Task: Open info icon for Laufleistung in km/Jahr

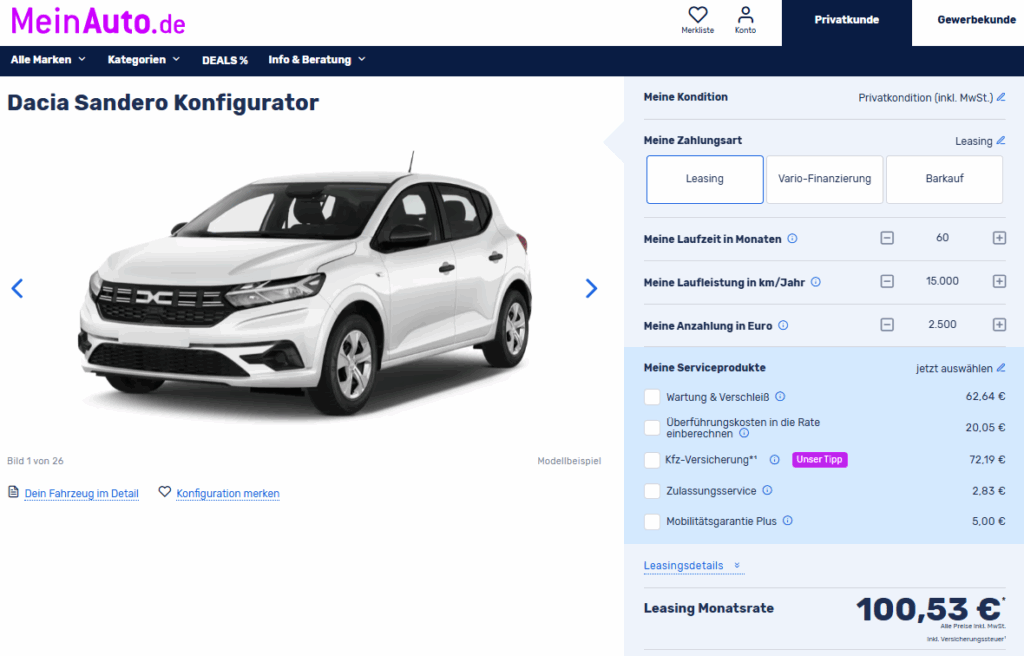Action: tap(816, 282)
